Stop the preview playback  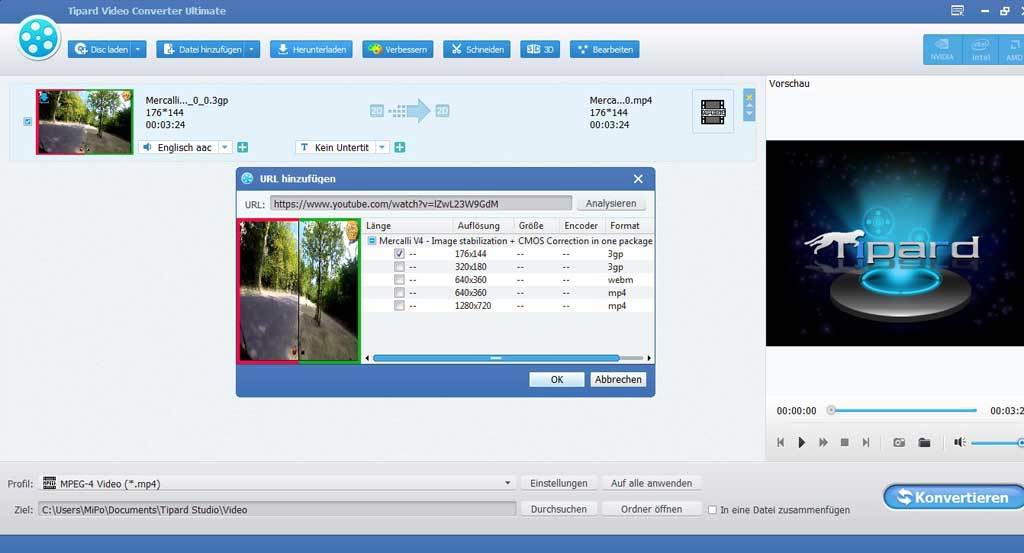click(x=844, y=443)
